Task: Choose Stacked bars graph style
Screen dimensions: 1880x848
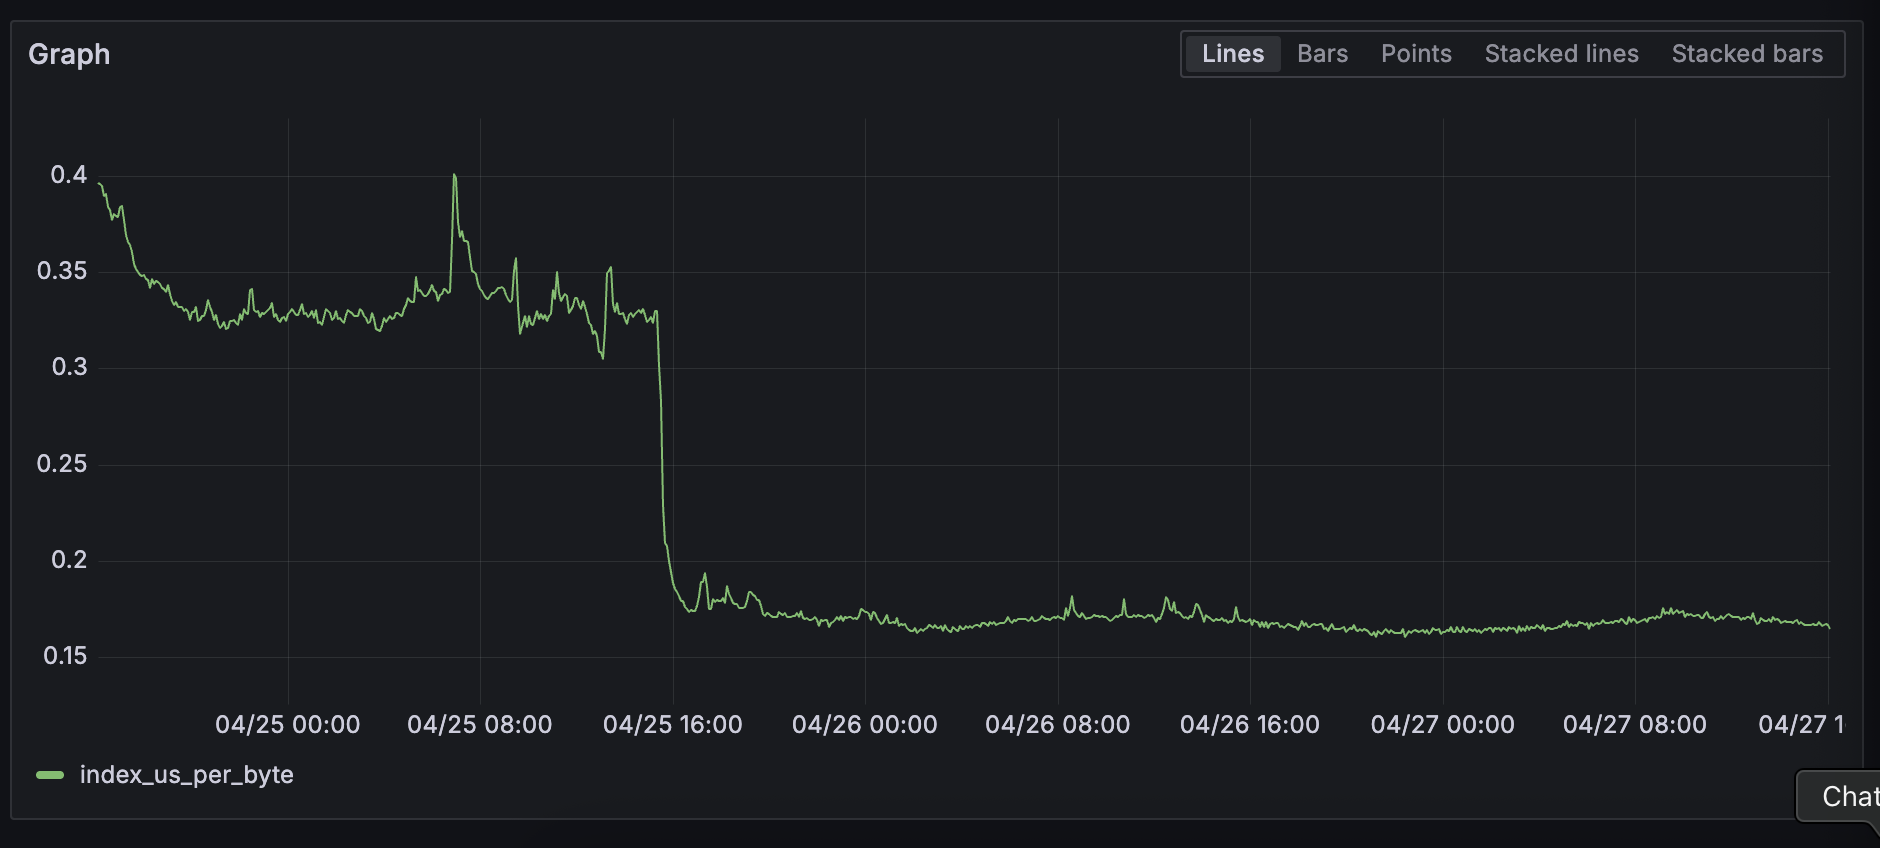Action: (x=1747, y=54)
